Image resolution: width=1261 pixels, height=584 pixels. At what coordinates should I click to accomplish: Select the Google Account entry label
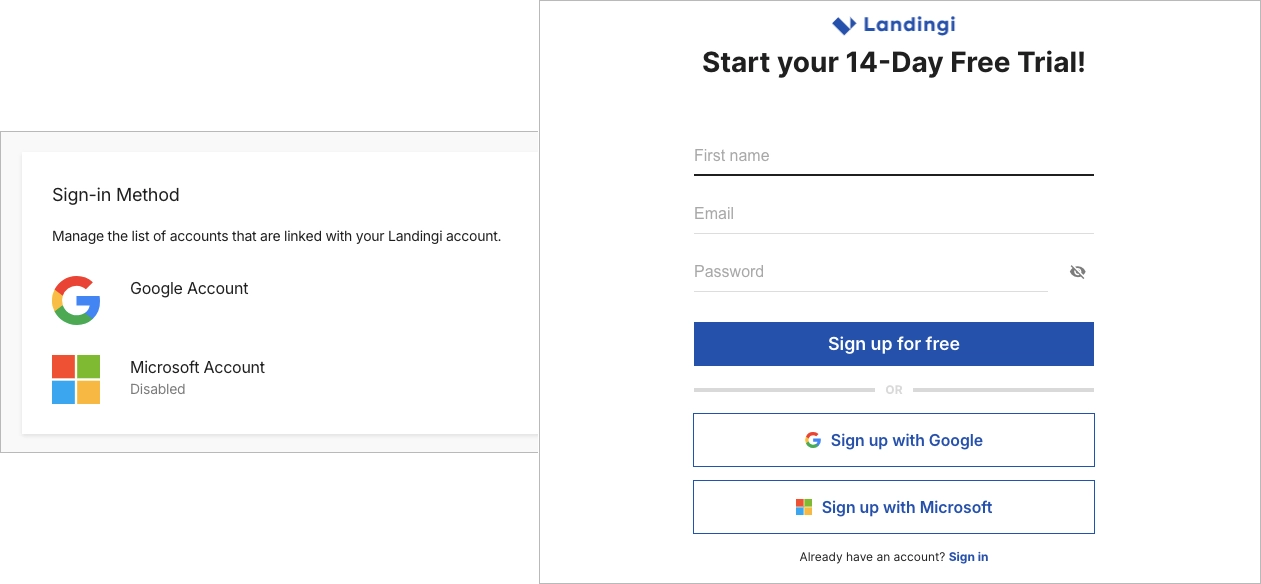[x=189, y=288]
